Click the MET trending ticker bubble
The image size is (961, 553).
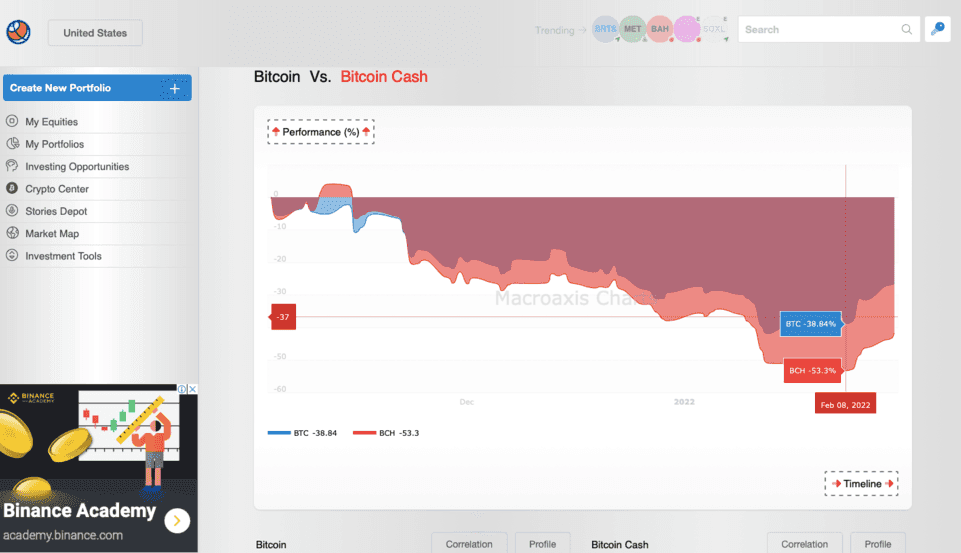click(632, 30)
